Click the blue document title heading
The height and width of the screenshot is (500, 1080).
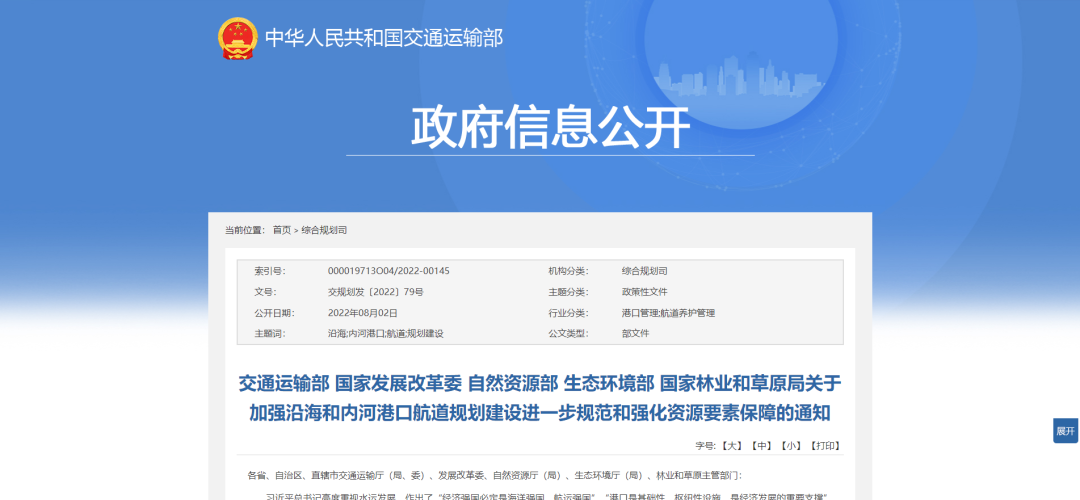[x=540, y=397]
